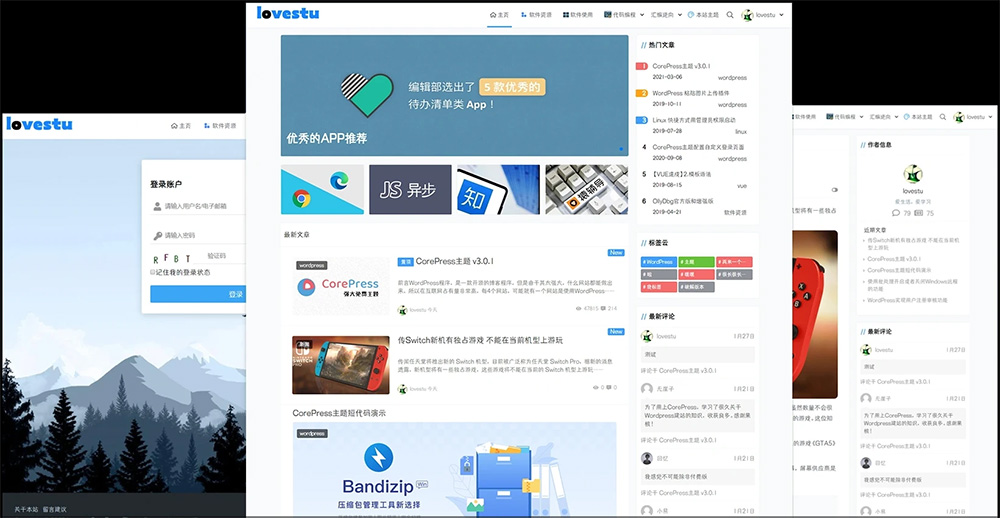This screenshot has height=518, width=1000.
Task: Click the number 1 red rank badge in hot articles
Action: 642,66
